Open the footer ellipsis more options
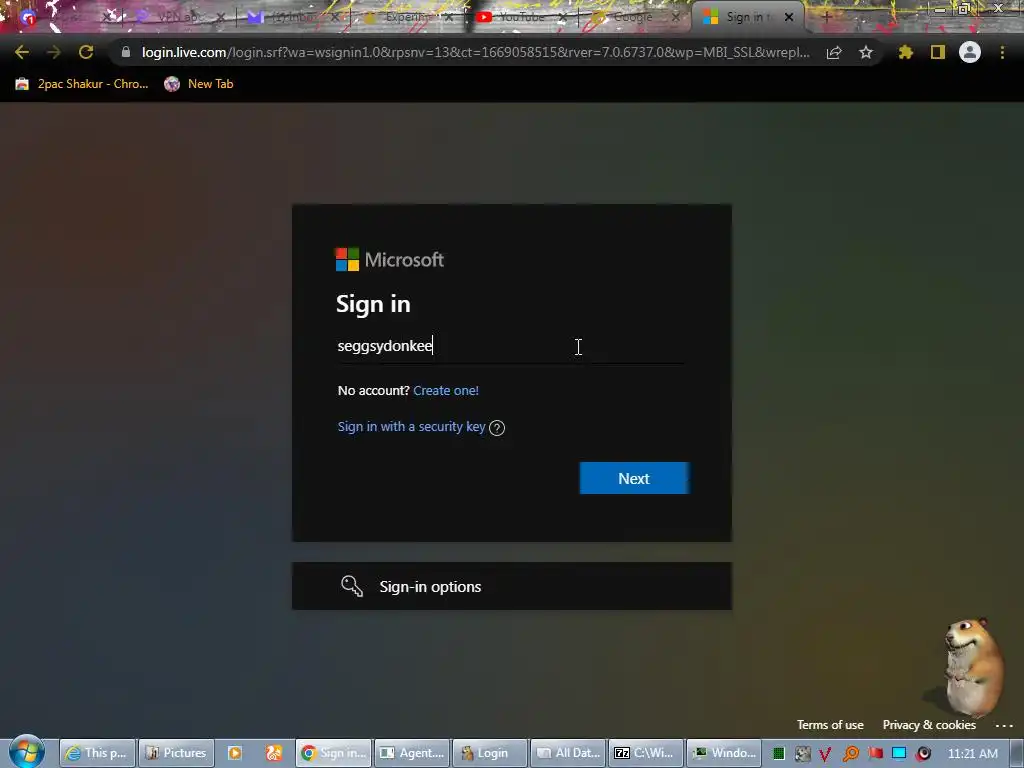Viewport: 1024px width, 768px height. click(1004, 726)
